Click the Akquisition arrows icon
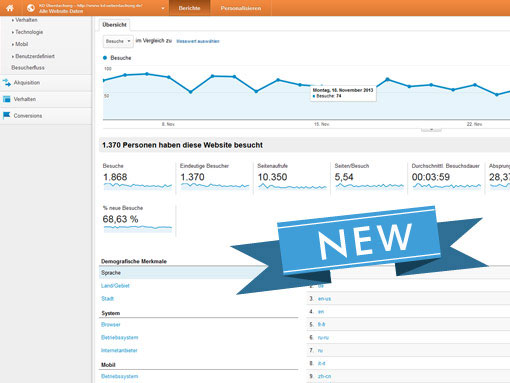510x383 pixels. pyautogui.click(x=7, y=82)
